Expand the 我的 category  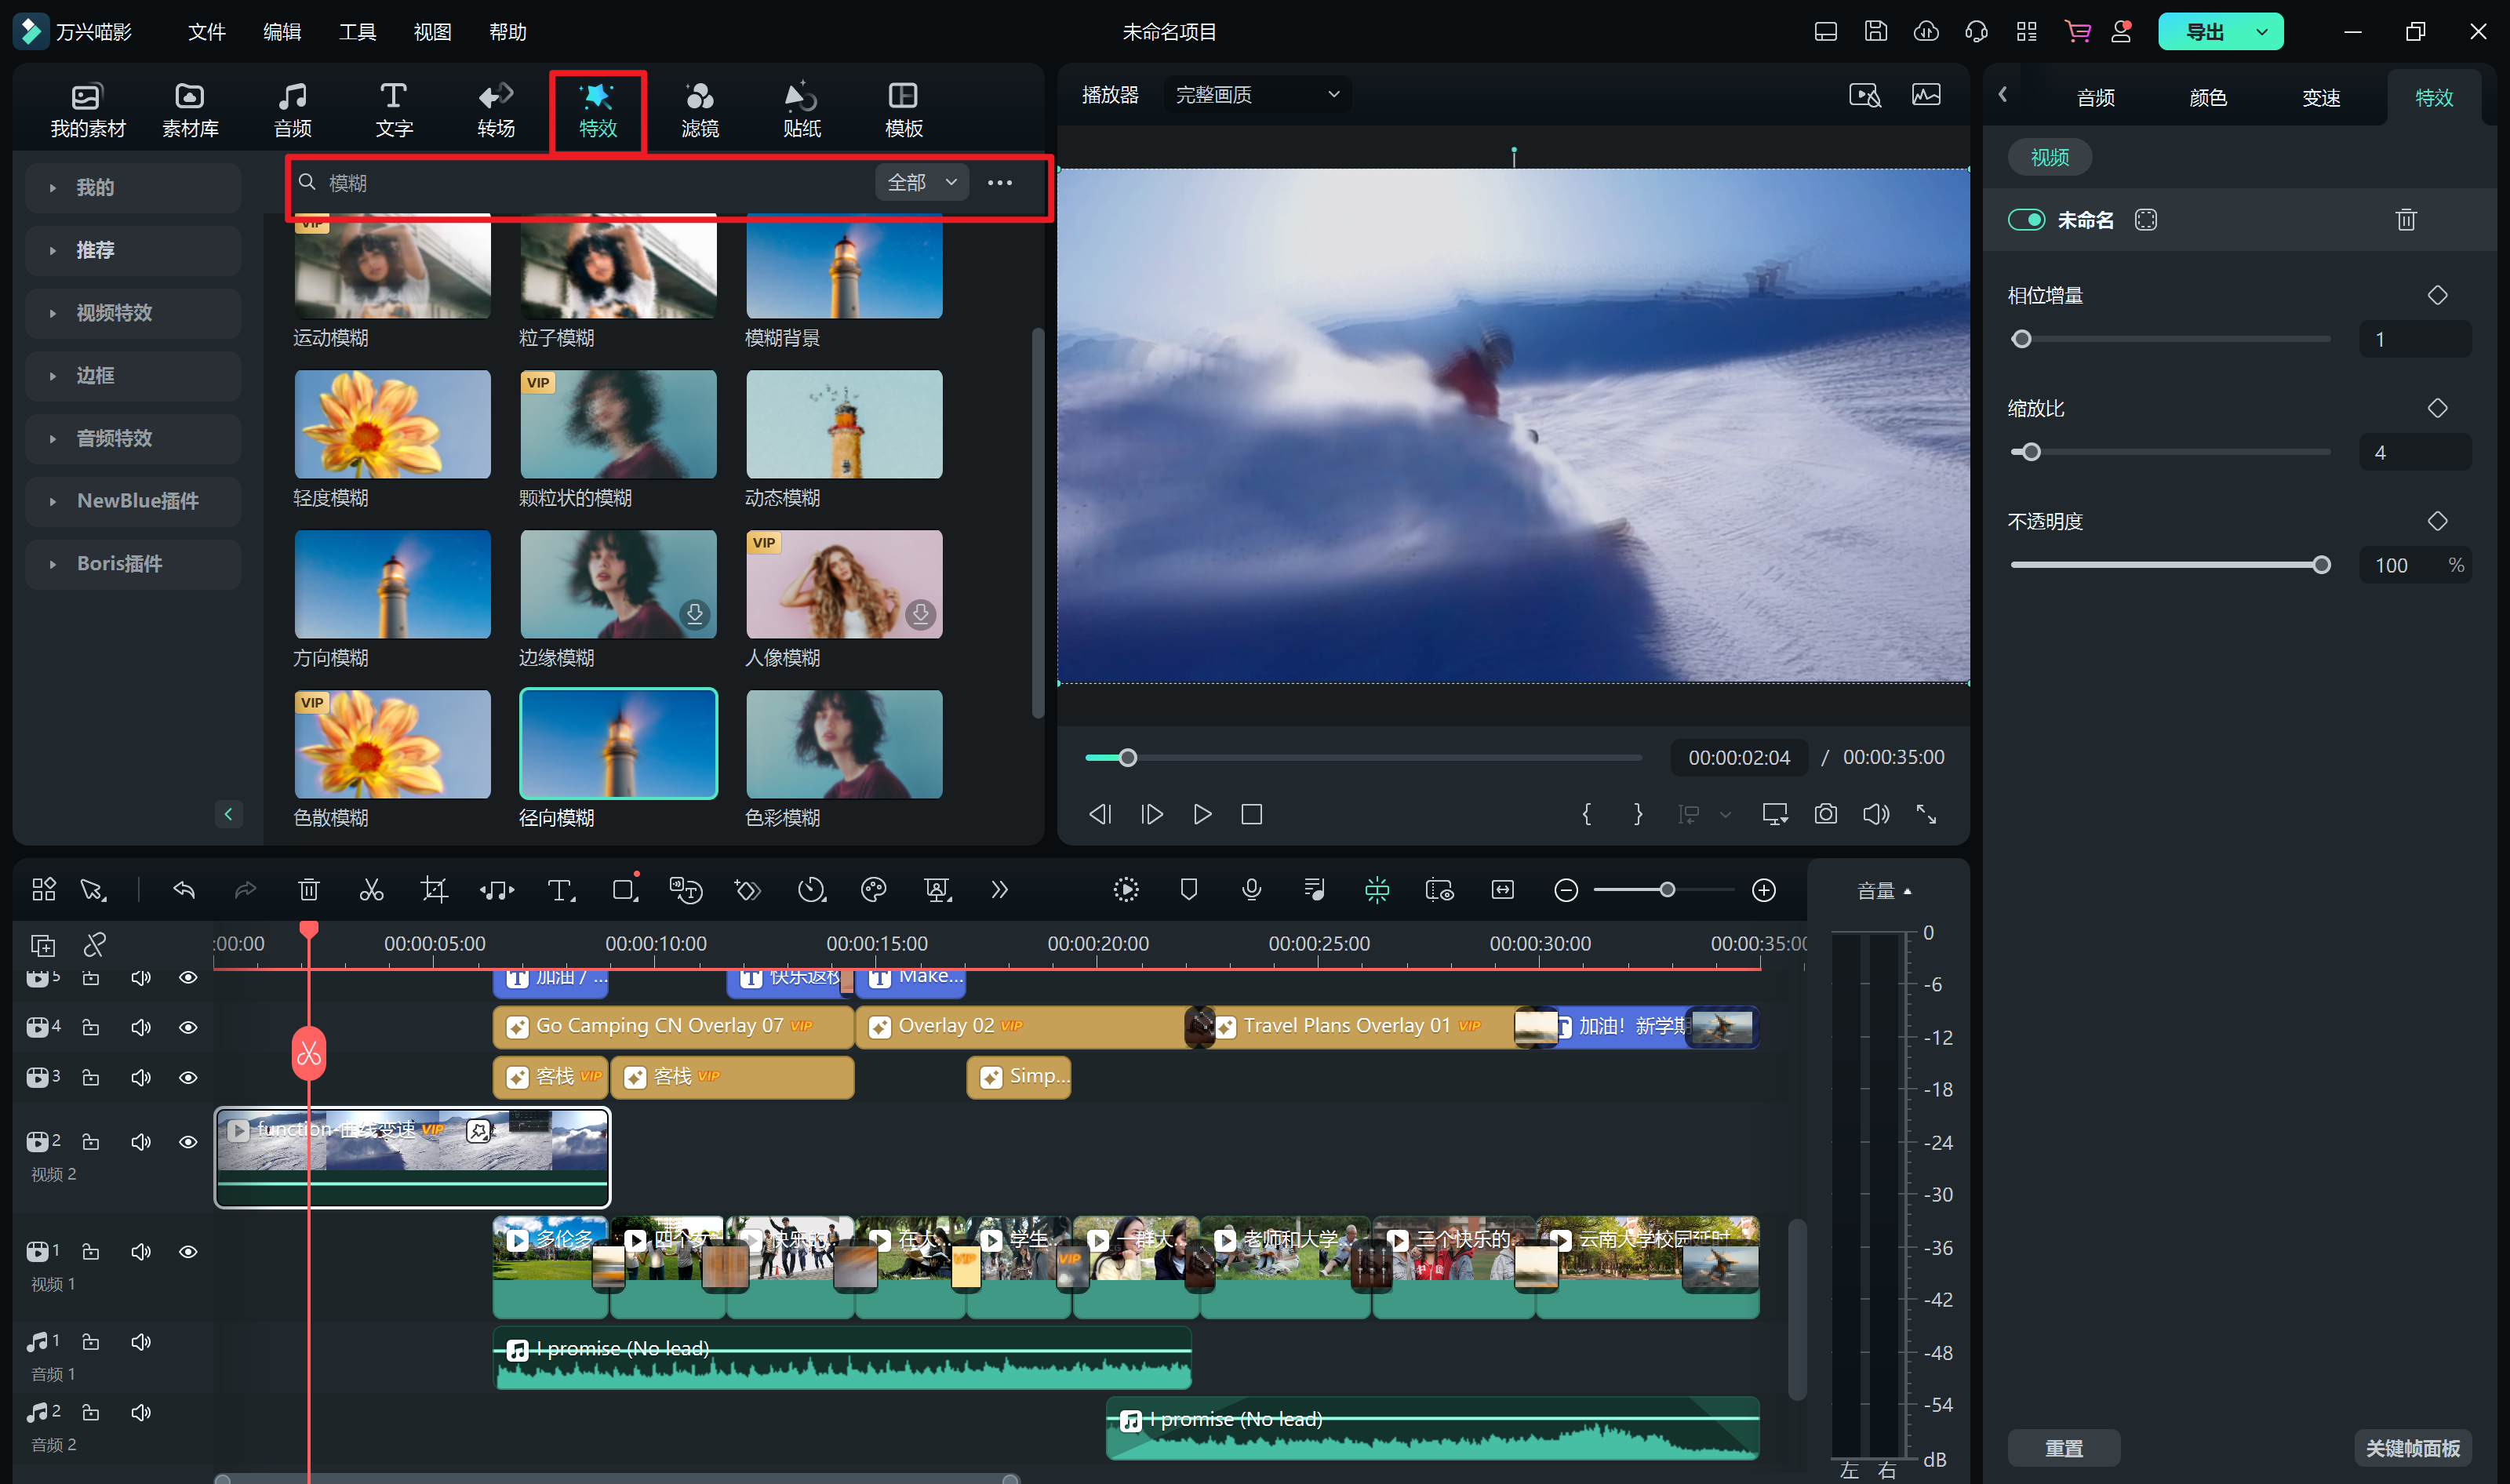(x=133, y=188)
